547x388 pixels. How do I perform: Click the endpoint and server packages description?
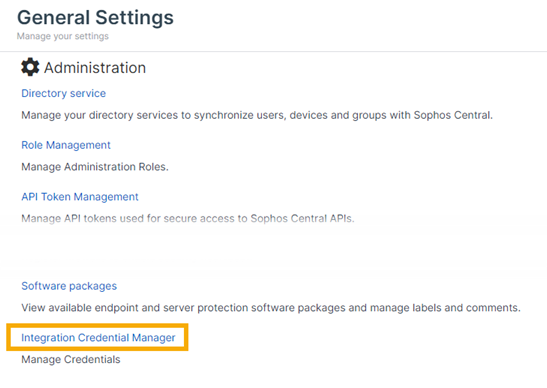[x=271, y=308]
